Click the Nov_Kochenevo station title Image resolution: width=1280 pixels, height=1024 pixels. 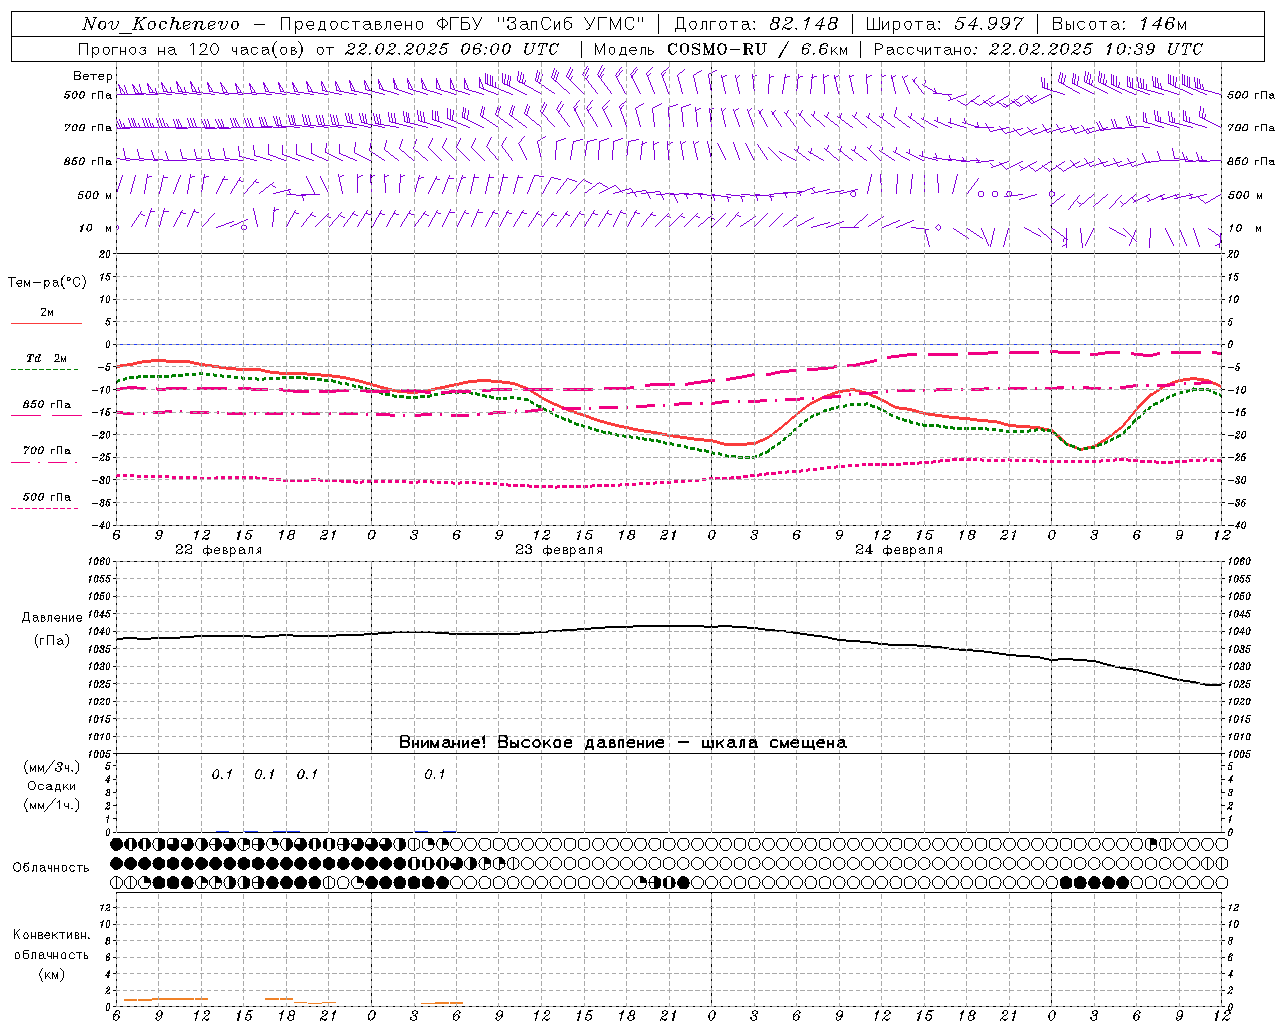click(162, 24)
